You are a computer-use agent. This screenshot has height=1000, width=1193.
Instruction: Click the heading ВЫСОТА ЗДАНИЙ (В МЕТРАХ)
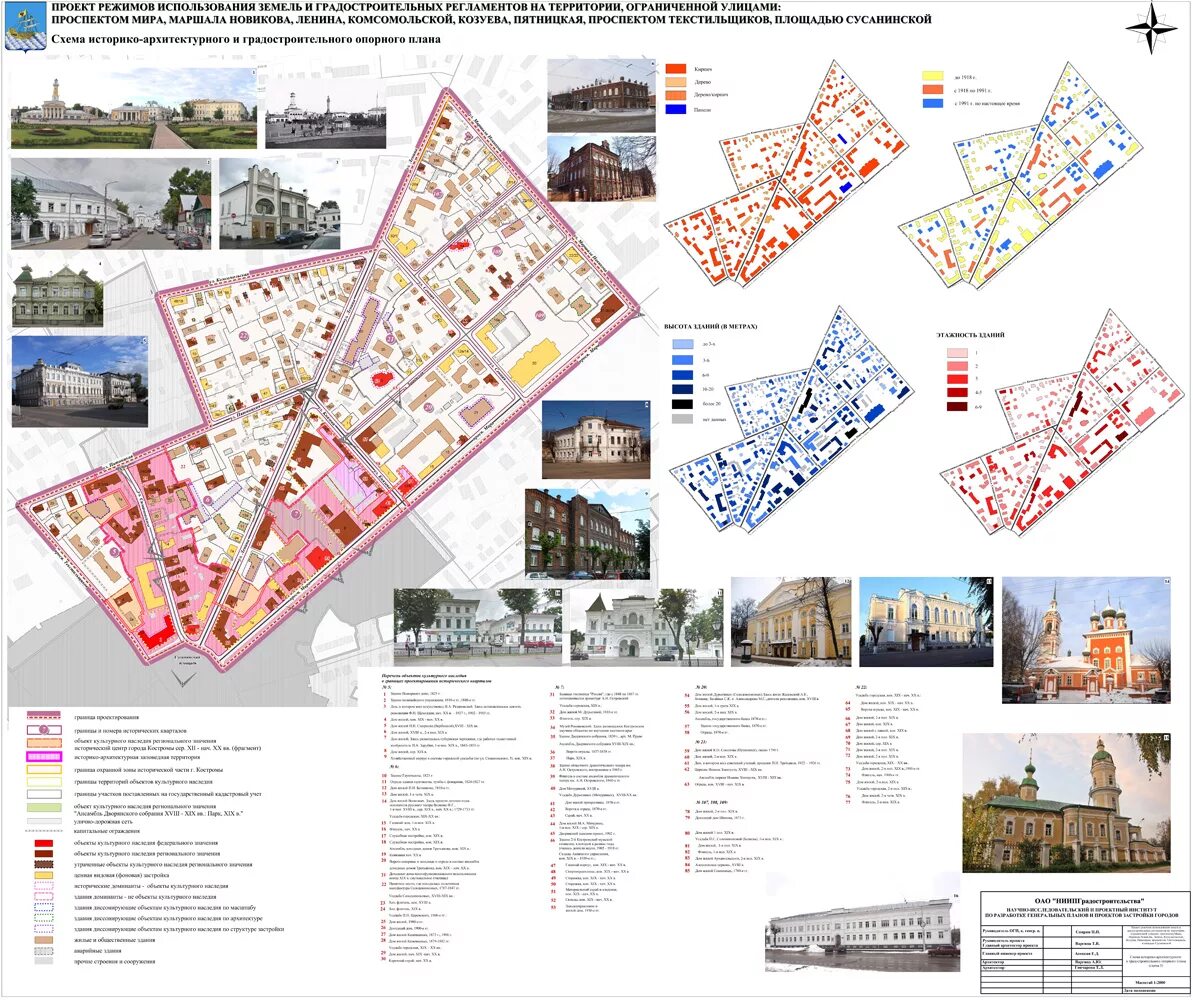711,326
